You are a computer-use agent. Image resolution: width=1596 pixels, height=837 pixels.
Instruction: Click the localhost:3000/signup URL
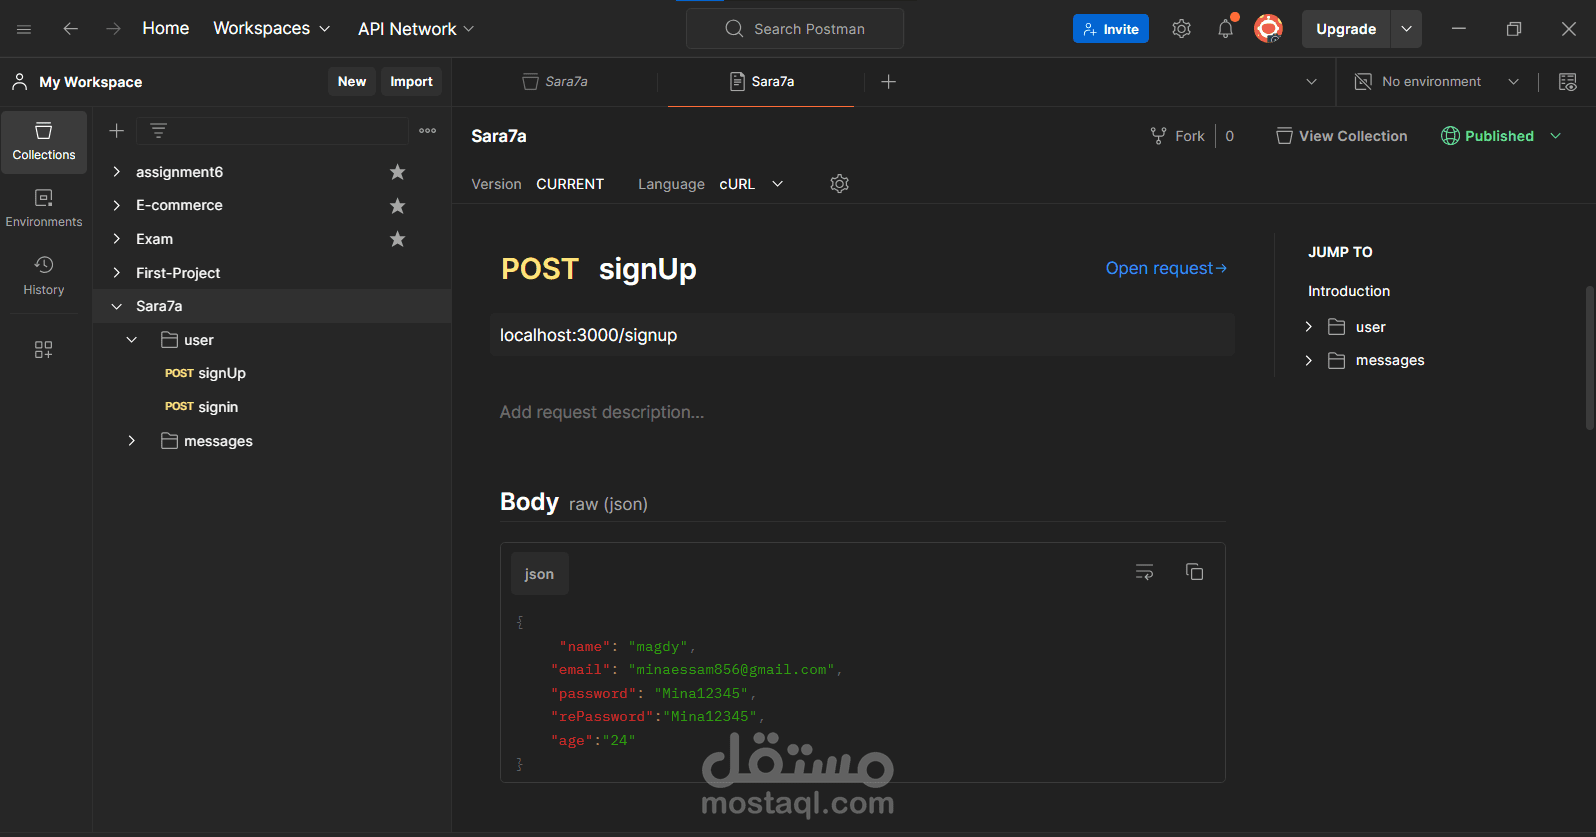[x=588, y=335]
